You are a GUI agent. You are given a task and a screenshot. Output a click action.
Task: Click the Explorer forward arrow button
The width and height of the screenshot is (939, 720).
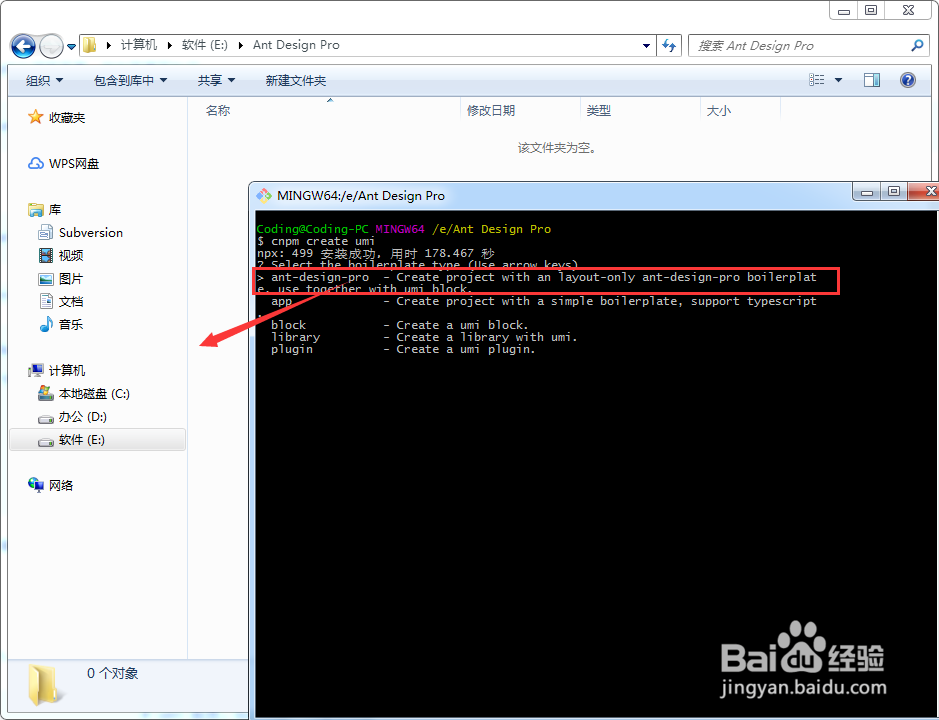click(x=52, y=46)
